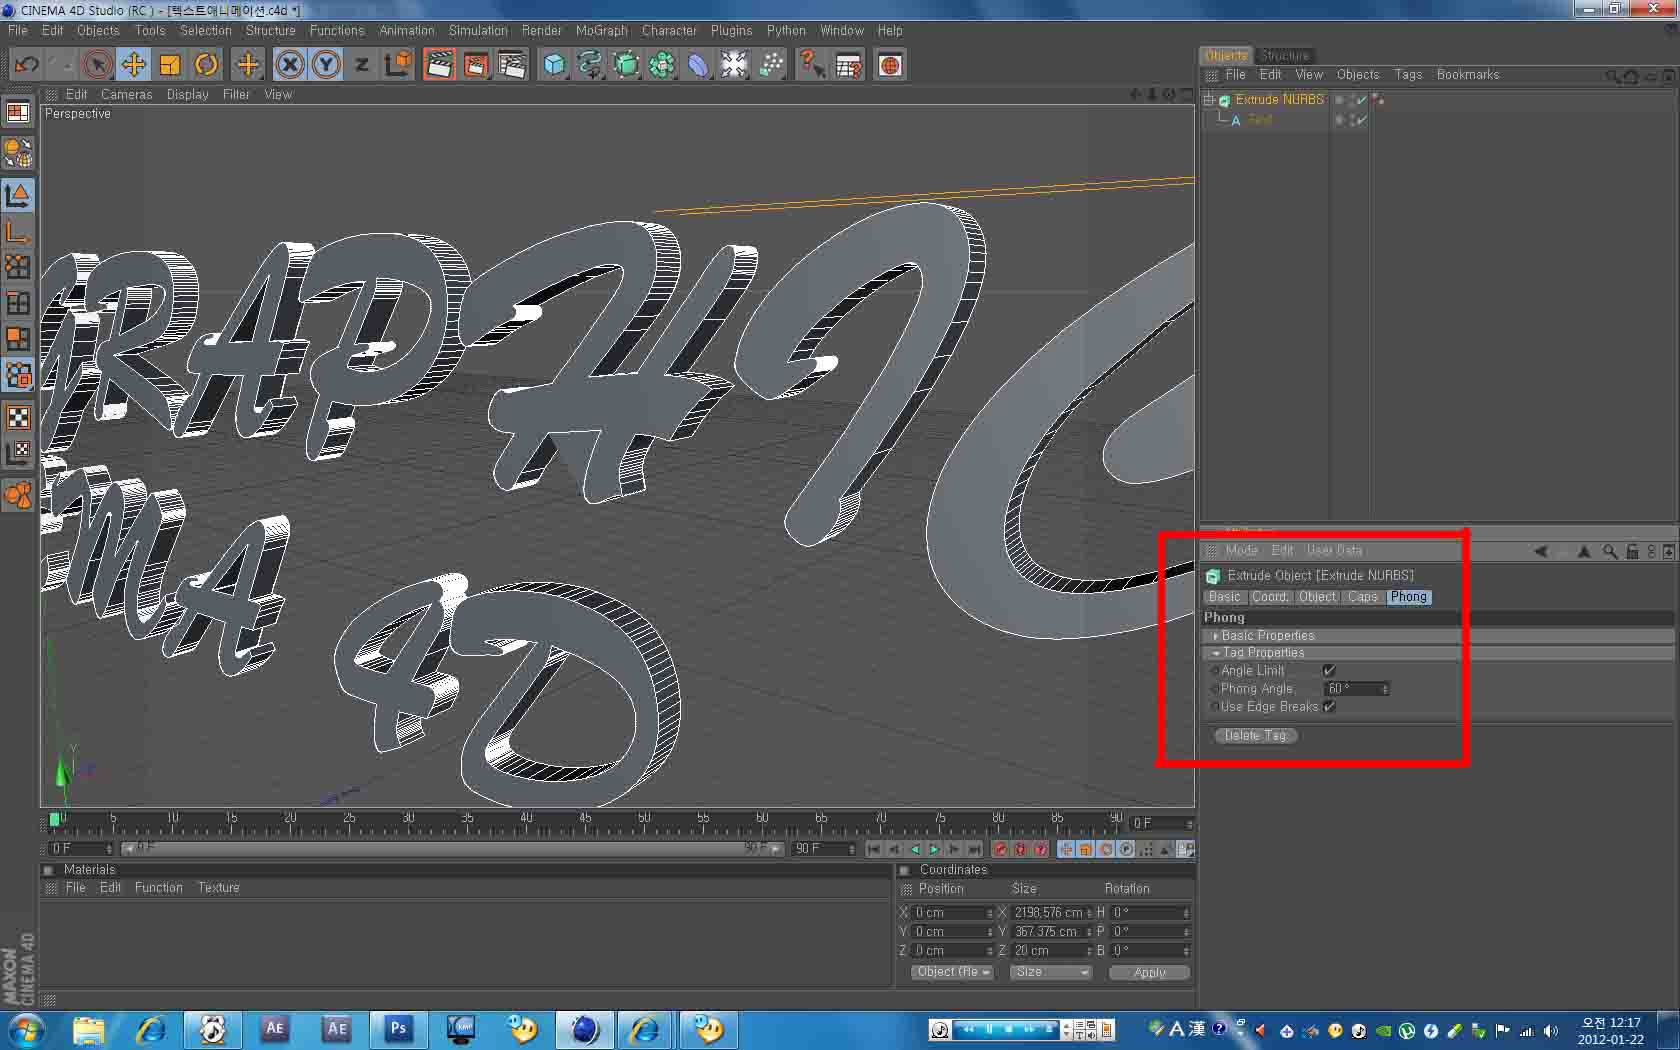Open the viewport Cameras menu
Viewport: 1680px width, 1050px height.
126,95
